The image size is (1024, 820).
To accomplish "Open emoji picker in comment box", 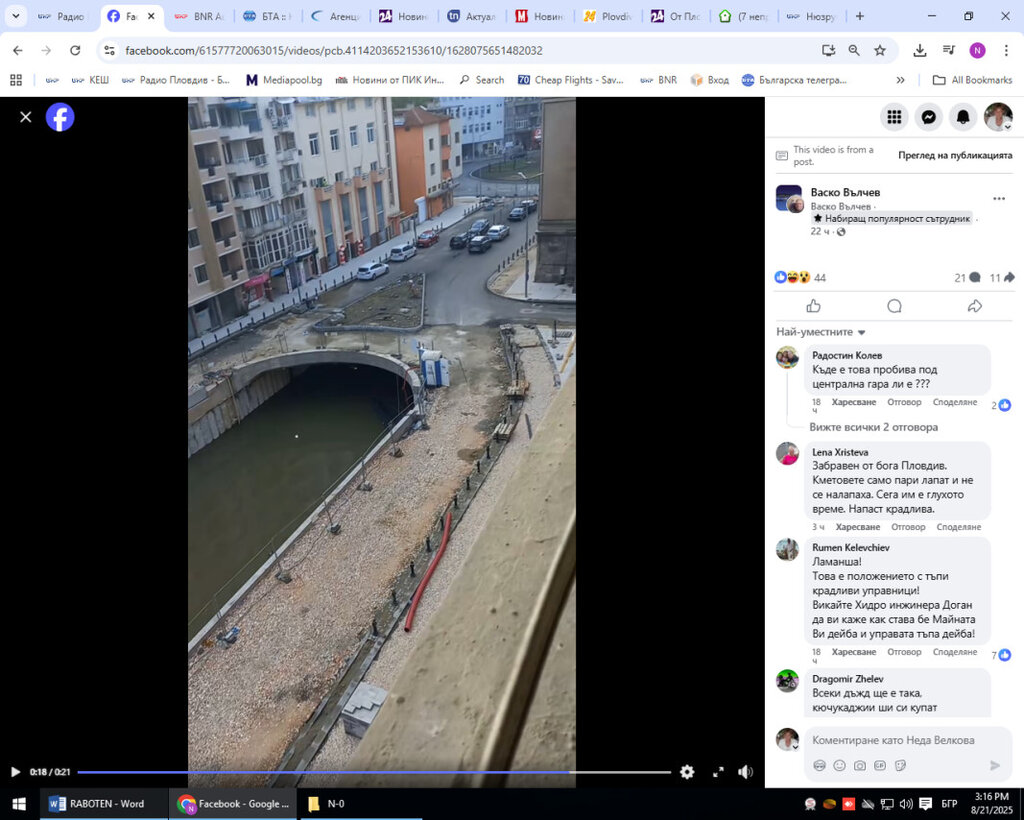I will pos(839,765).
